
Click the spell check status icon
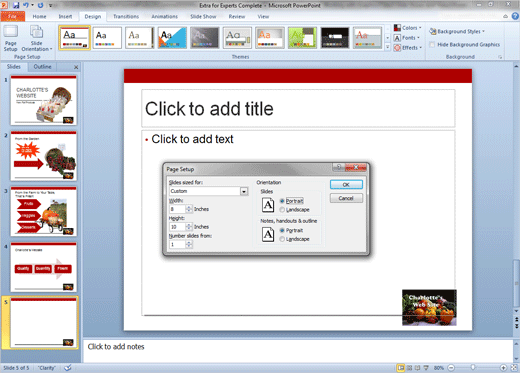pos(68,368)
